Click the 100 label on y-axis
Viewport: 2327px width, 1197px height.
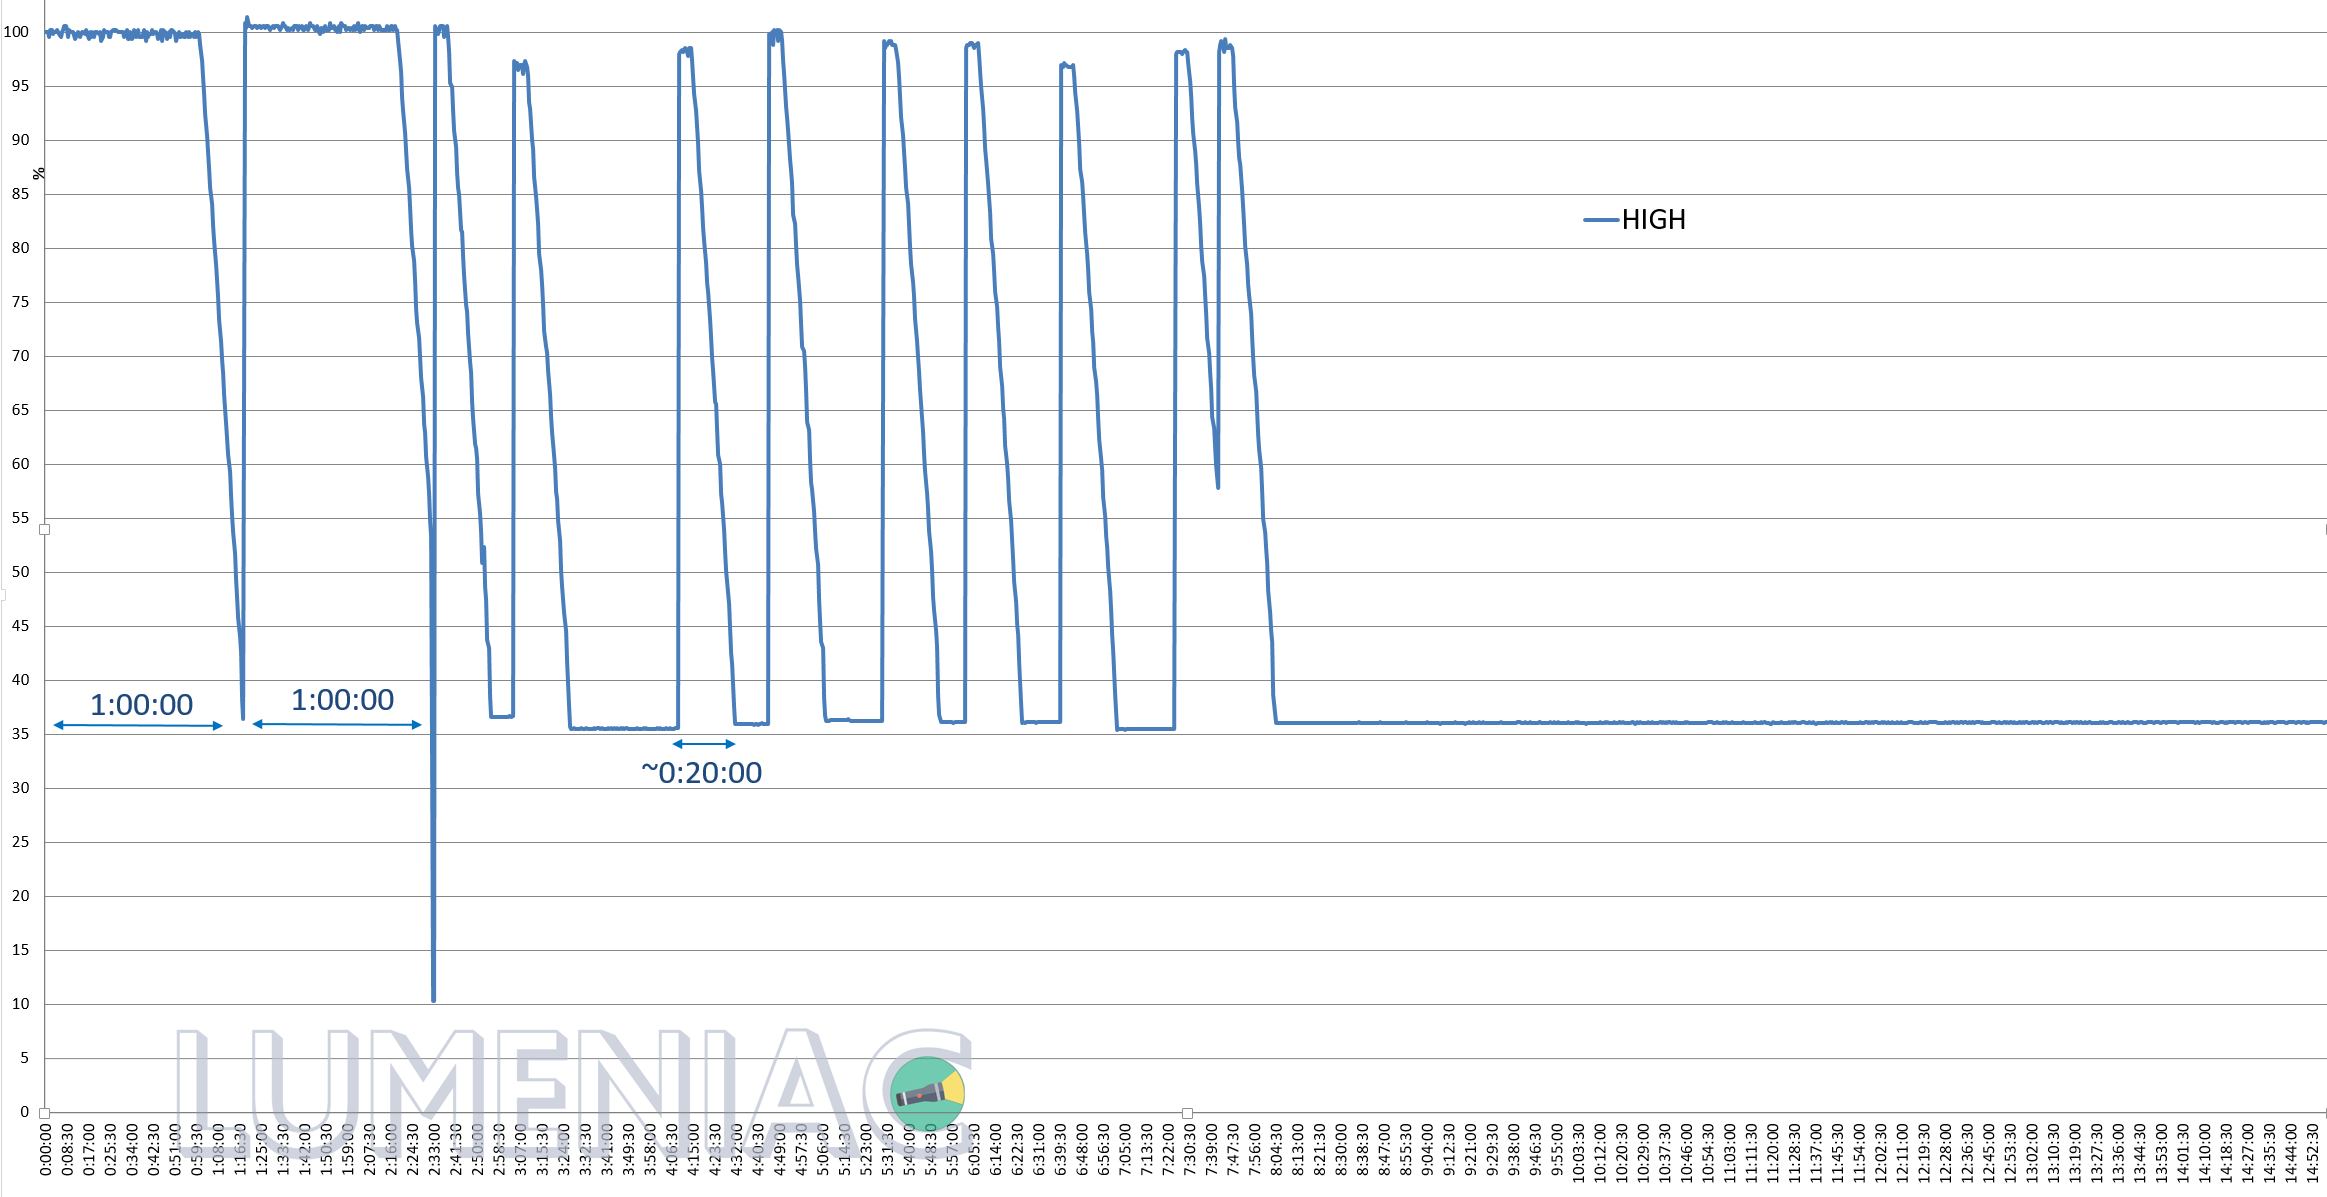16,32
